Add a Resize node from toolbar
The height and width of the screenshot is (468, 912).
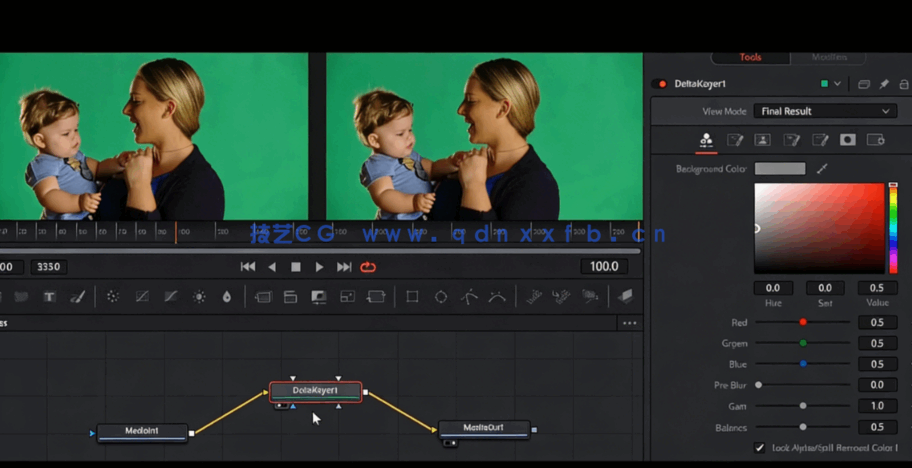(x=347, y=296)
